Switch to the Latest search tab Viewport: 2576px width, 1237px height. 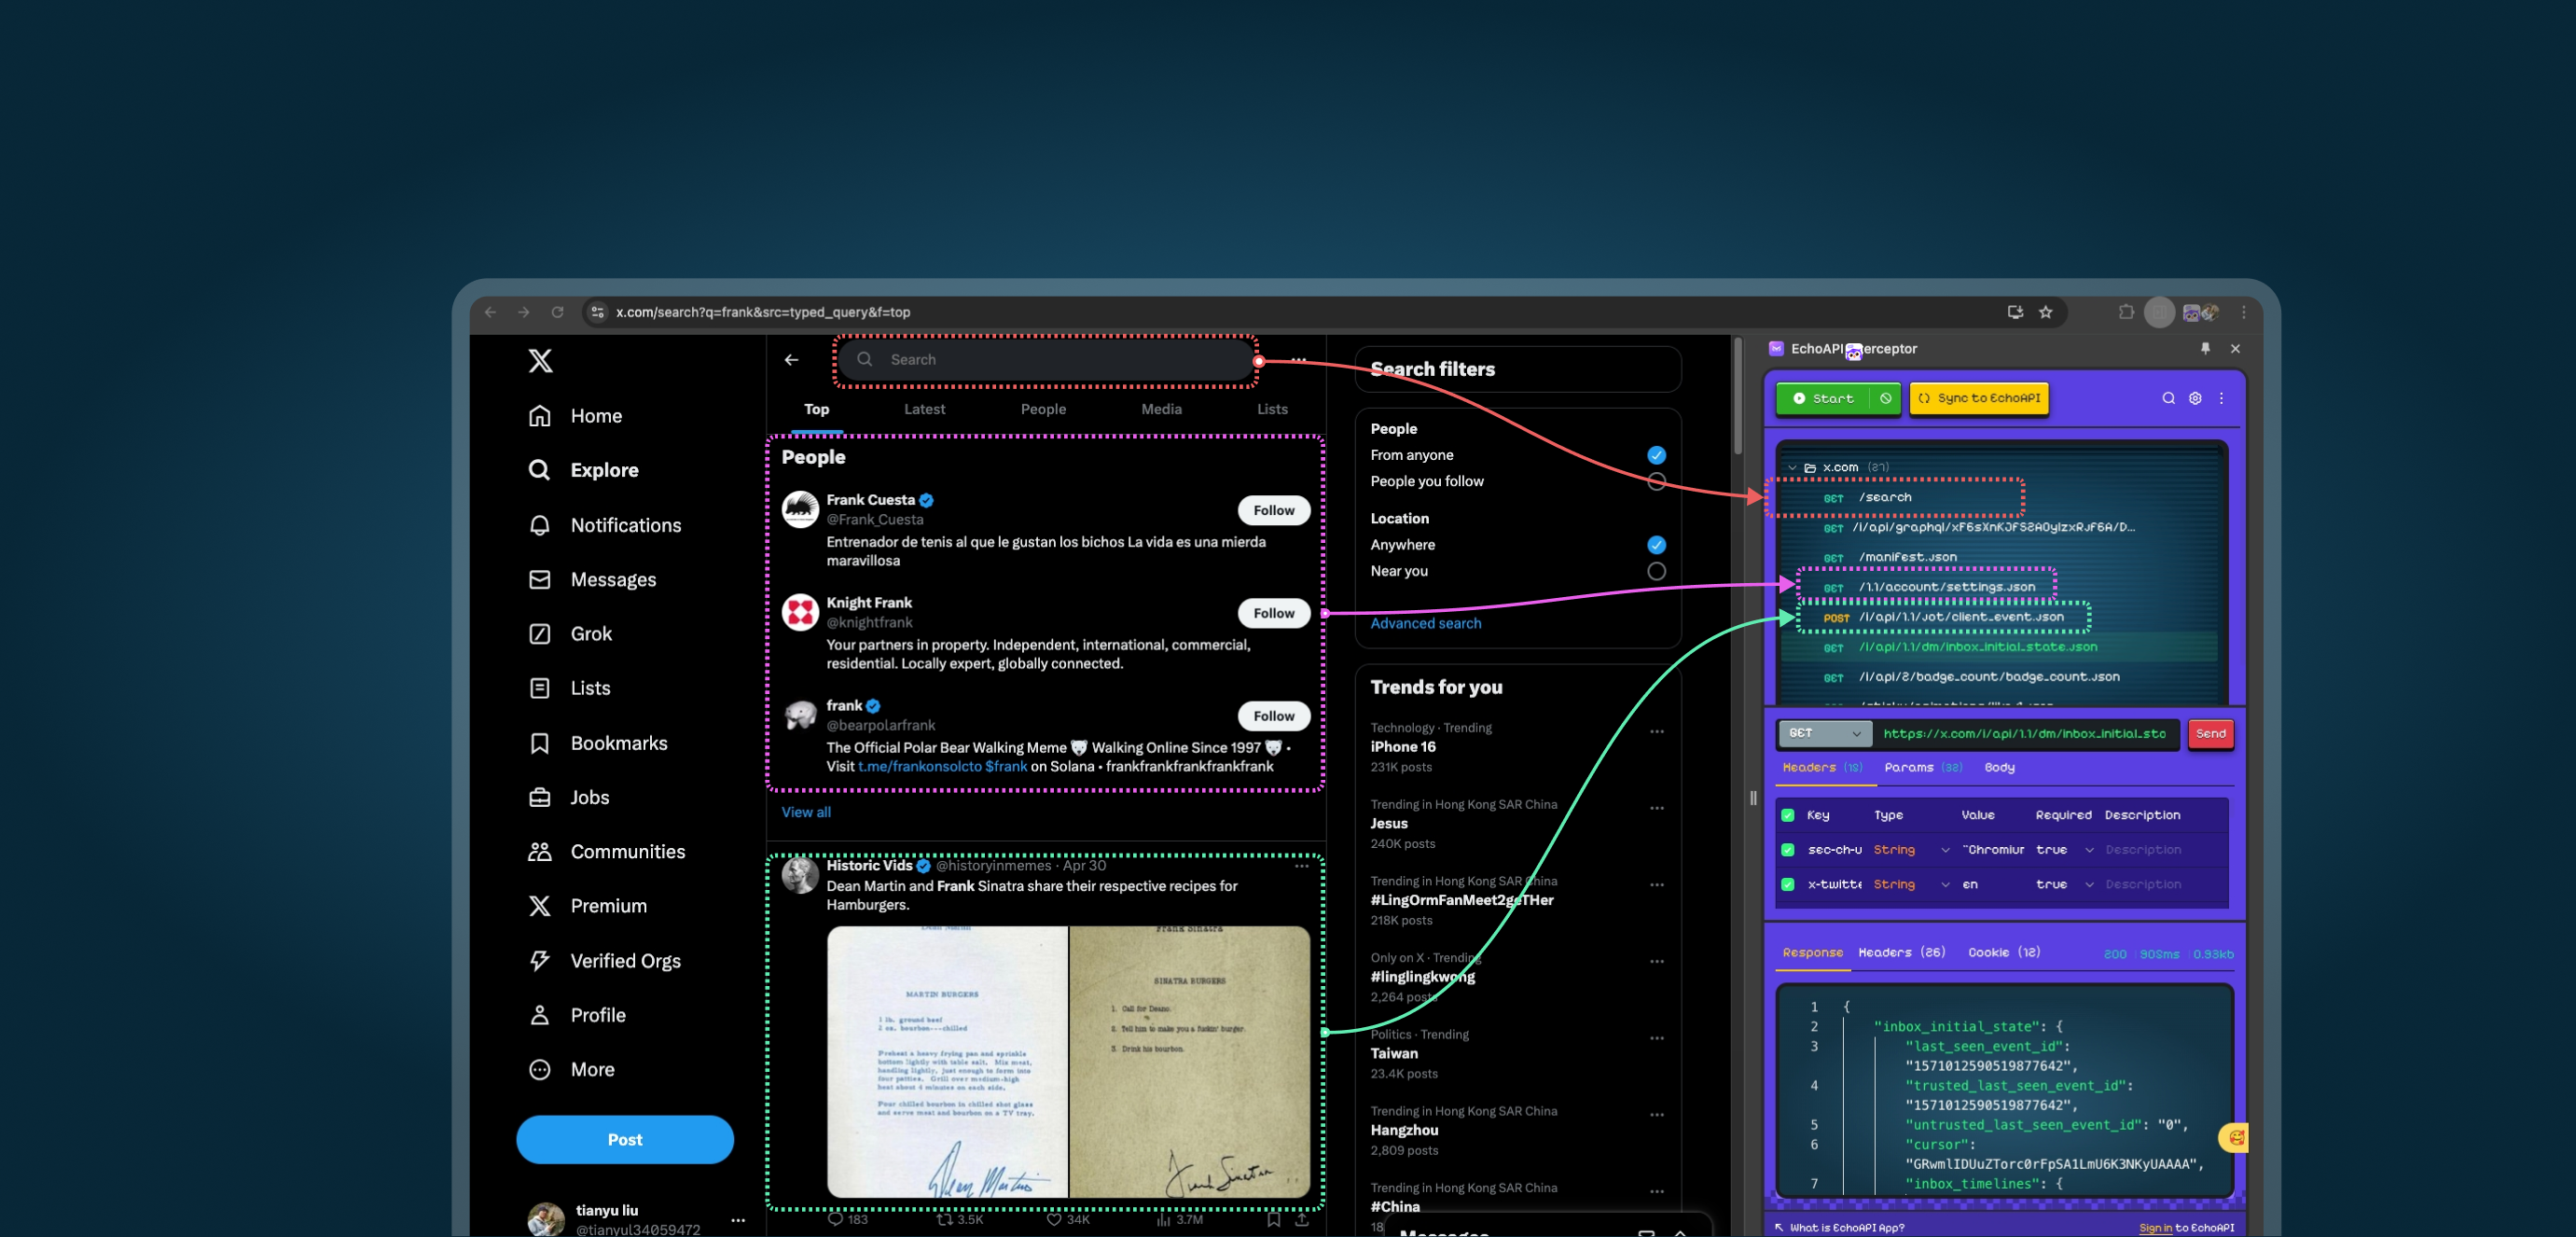924,409
